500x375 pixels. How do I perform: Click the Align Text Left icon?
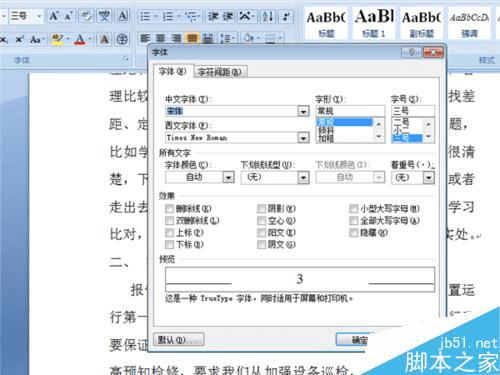pos(145,39)
